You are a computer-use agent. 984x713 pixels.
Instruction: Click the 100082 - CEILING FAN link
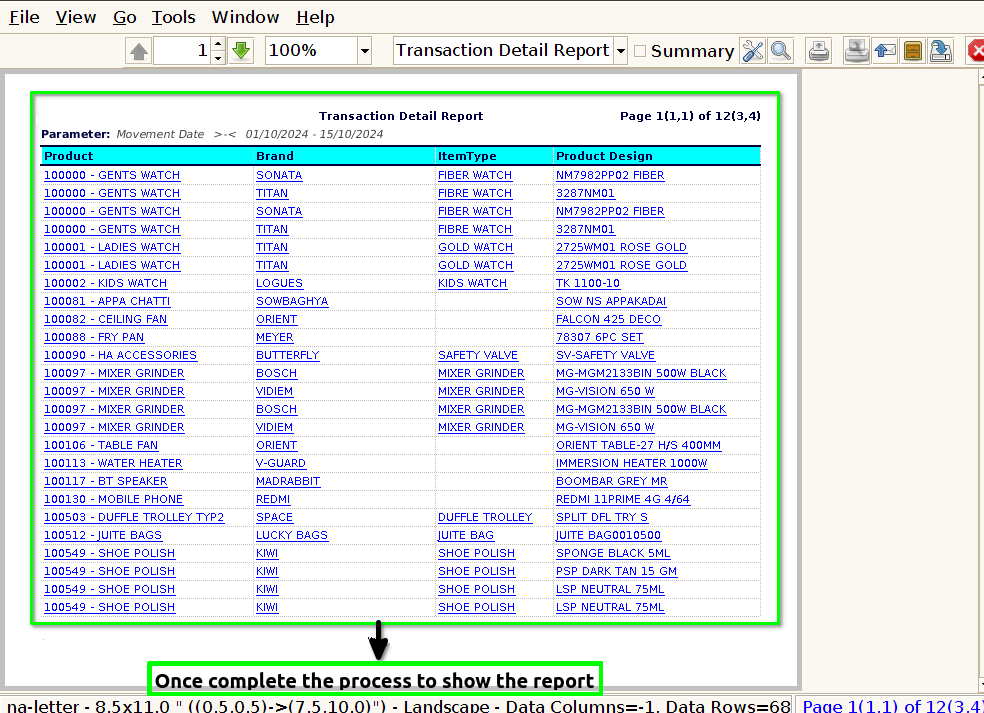tap(105, 319)
